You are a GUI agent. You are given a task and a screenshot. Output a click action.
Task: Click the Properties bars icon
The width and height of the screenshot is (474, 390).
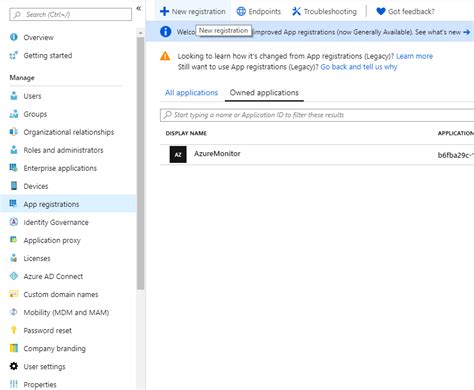point(14,384)
